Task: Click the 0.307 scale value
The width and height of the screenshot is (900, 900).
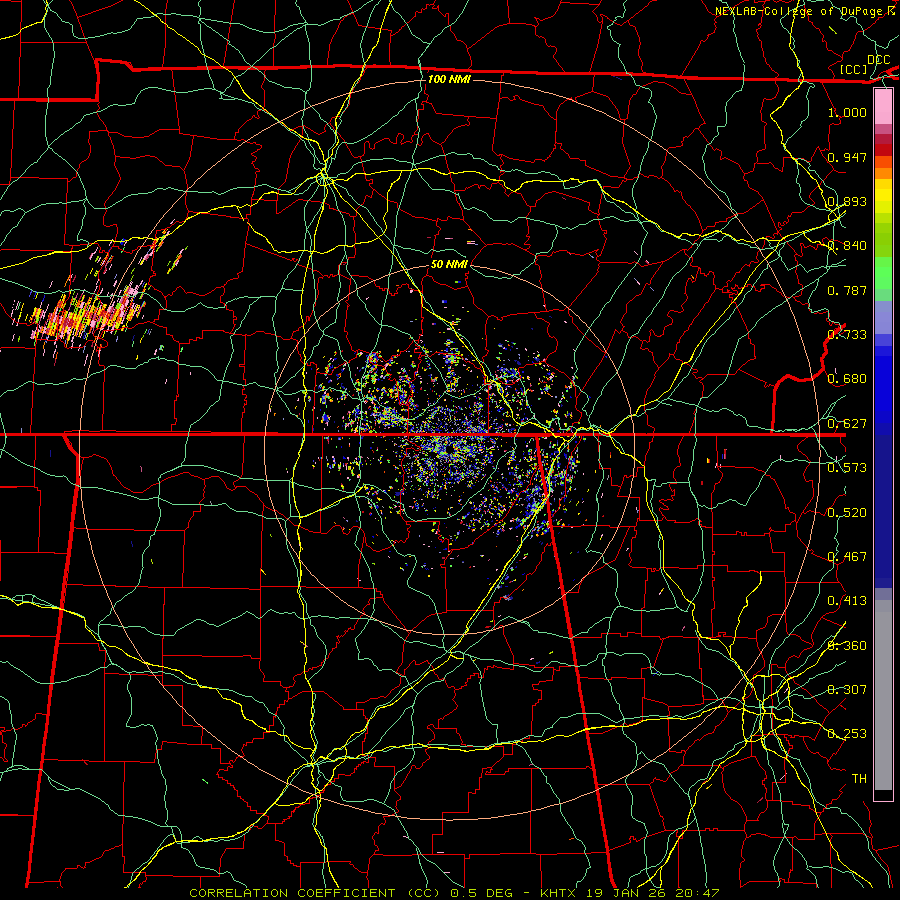Action: pyautogui.click(x=847, y=689)
